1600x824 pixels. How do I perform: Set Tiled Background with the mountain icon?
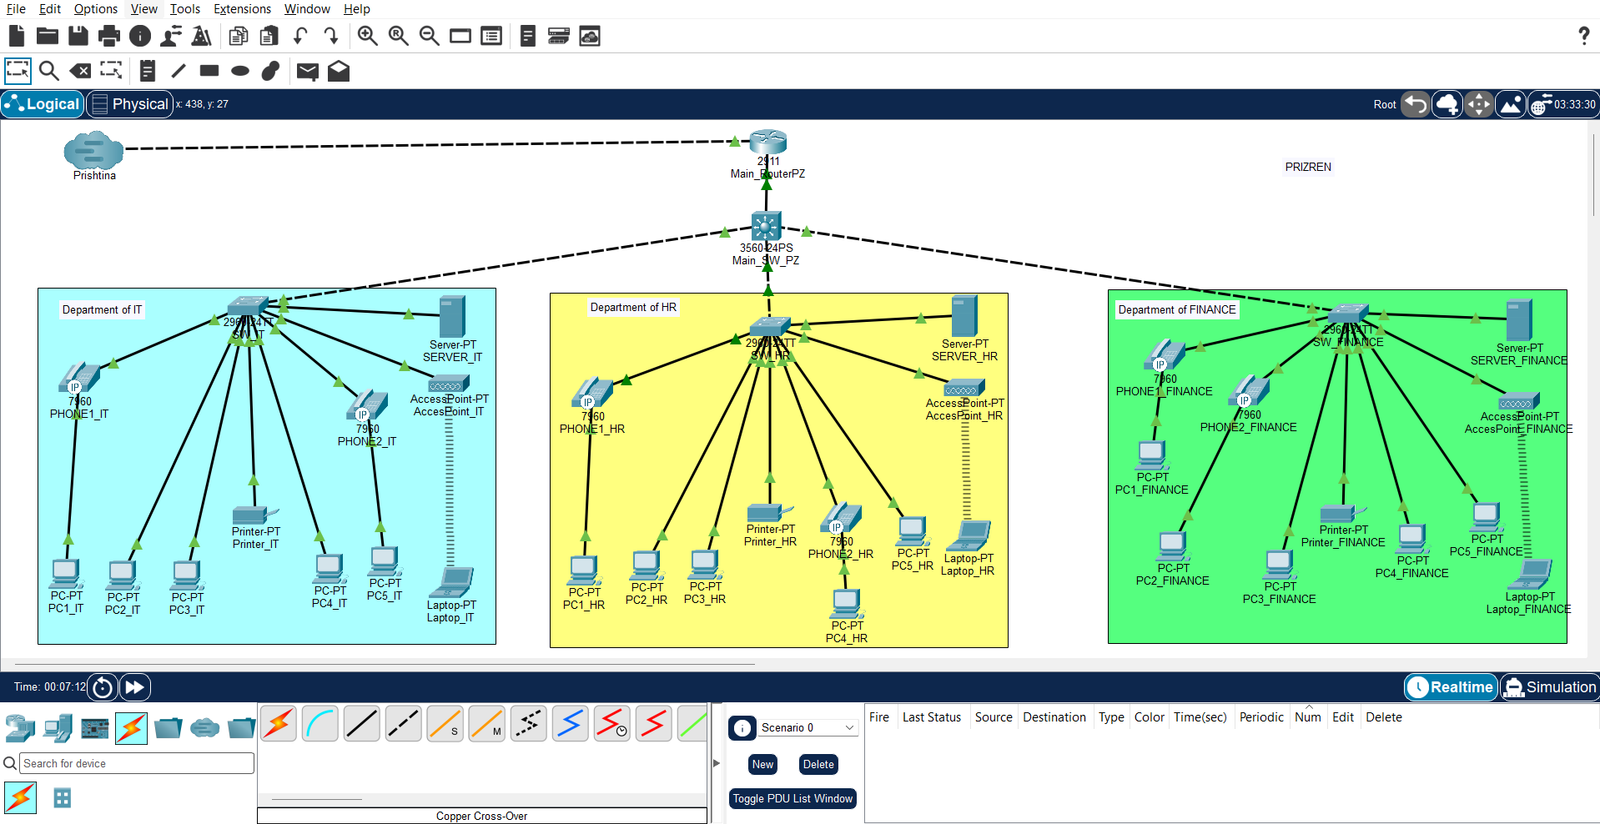tap(1511, 104)
